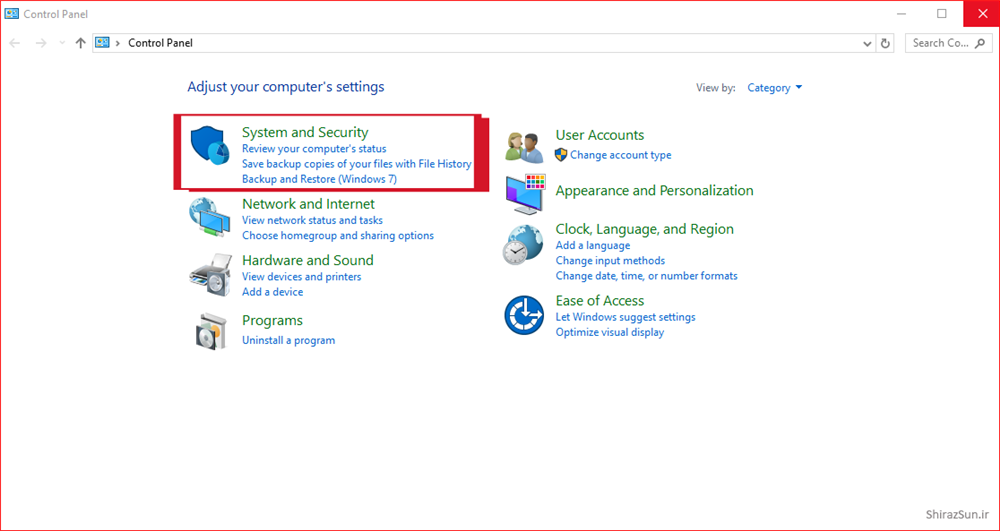
Task: Open recent locations dropdown arrow
Action: [62, 43]
